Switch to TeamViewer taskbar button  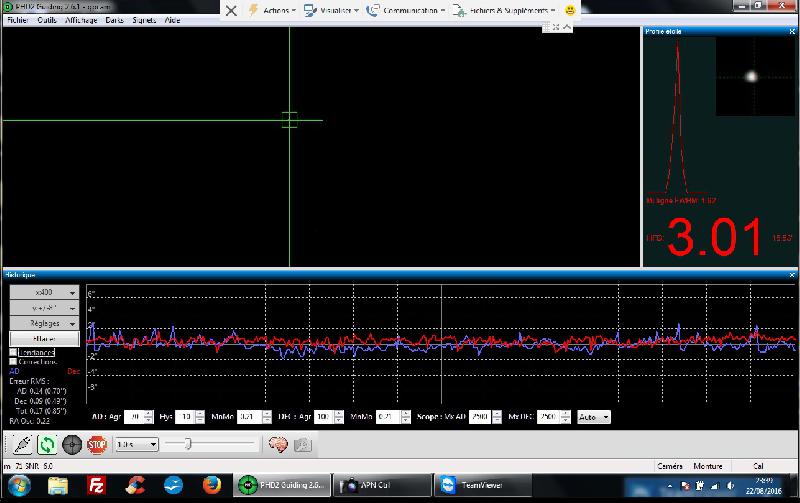coord(482,485)
